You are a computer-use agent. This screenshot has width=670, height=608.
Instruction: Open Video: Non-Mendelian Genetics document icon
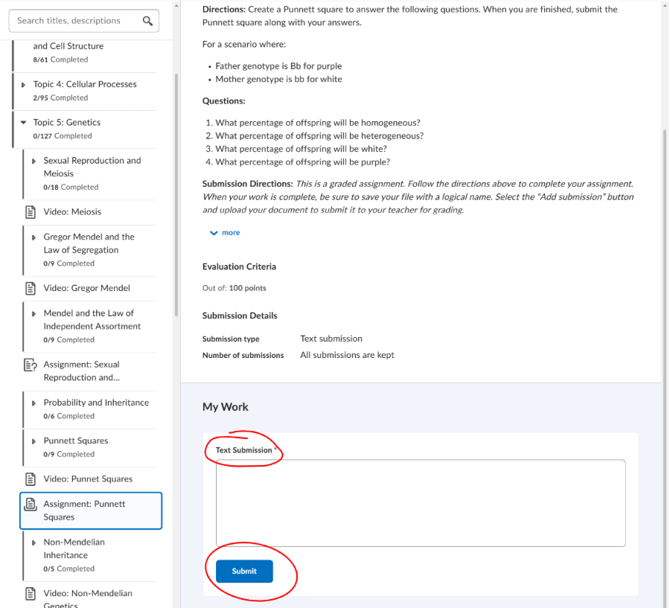pyautogui.click(x=30, y=593)
